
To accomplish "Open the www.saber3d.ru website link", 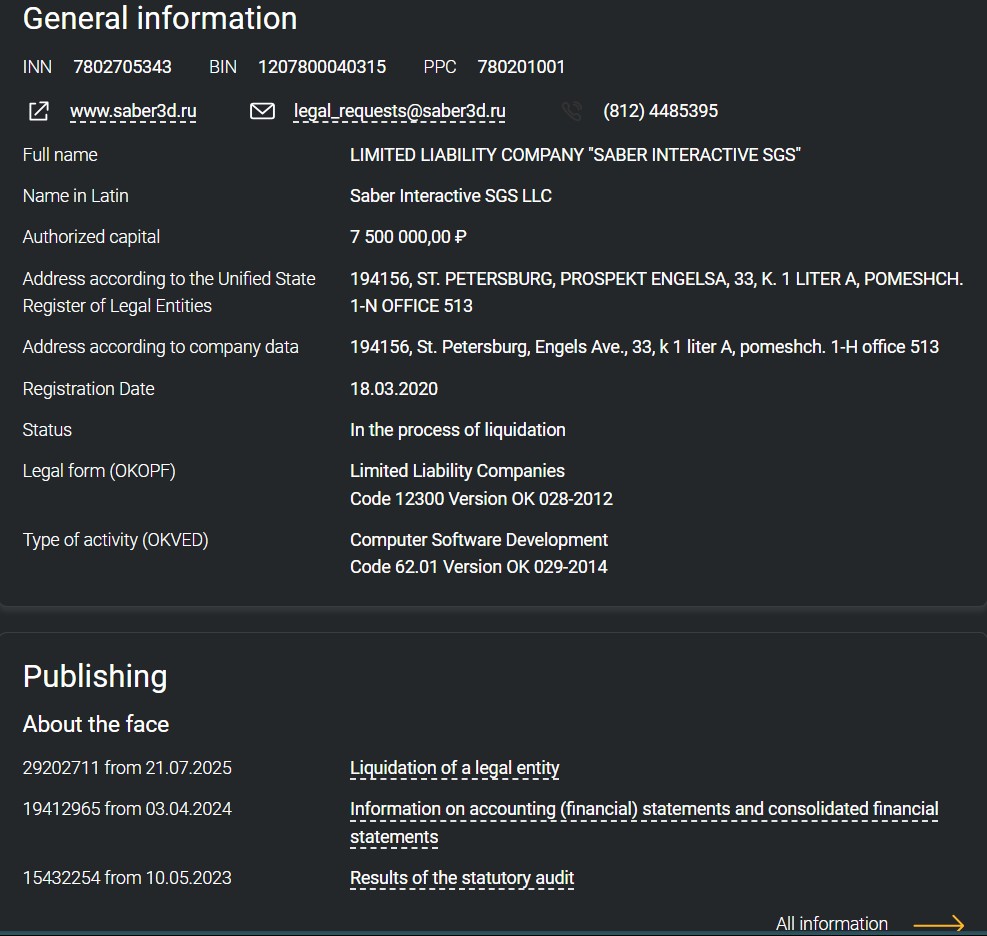I will click(x=133, y=111).
